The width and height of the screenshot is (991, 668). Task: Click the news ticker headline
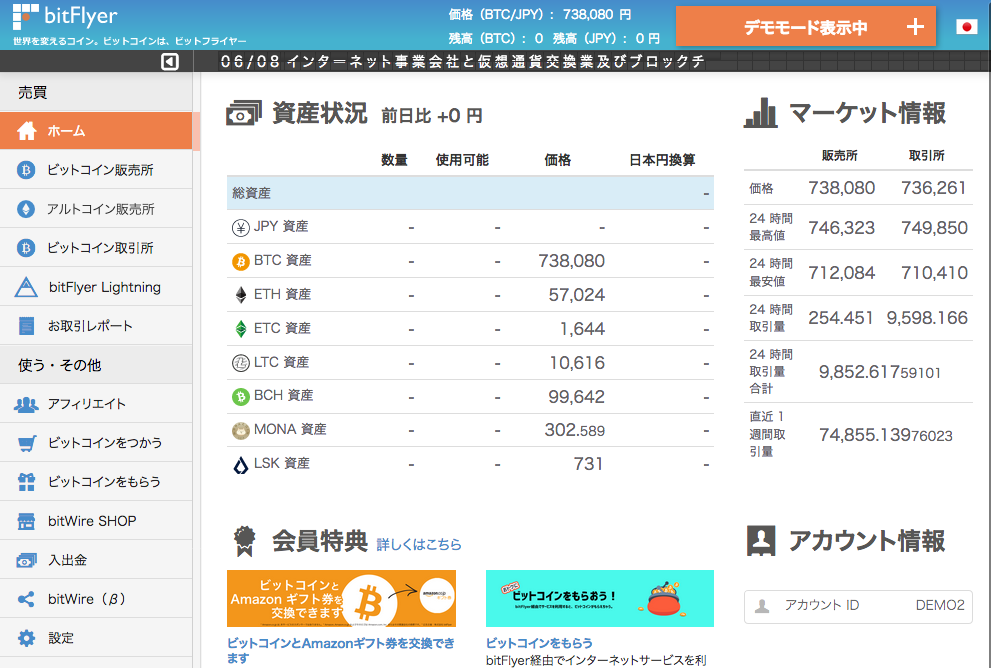click(x=463, y=61)
